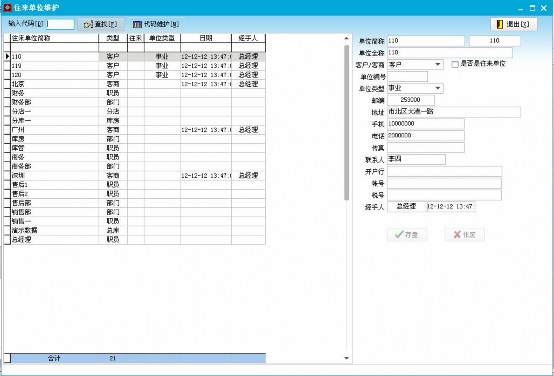Click the 手机 field showing 10000000
The width and height of the screenshot is (554, 376).
426,124
